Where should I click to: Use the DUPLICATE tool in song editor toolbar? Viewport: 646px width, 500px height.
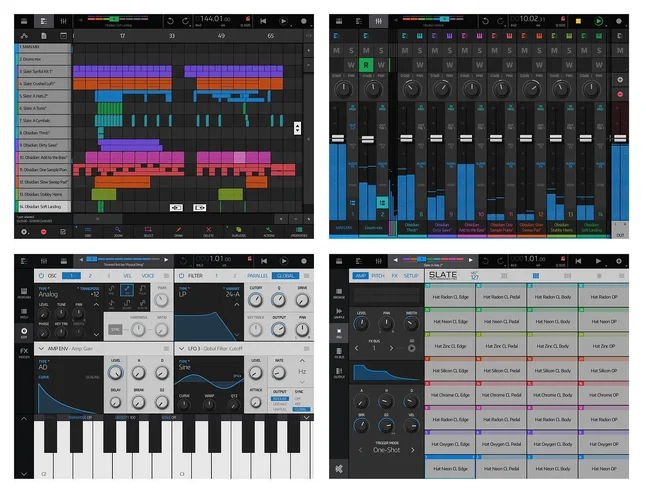coord(239,231)
